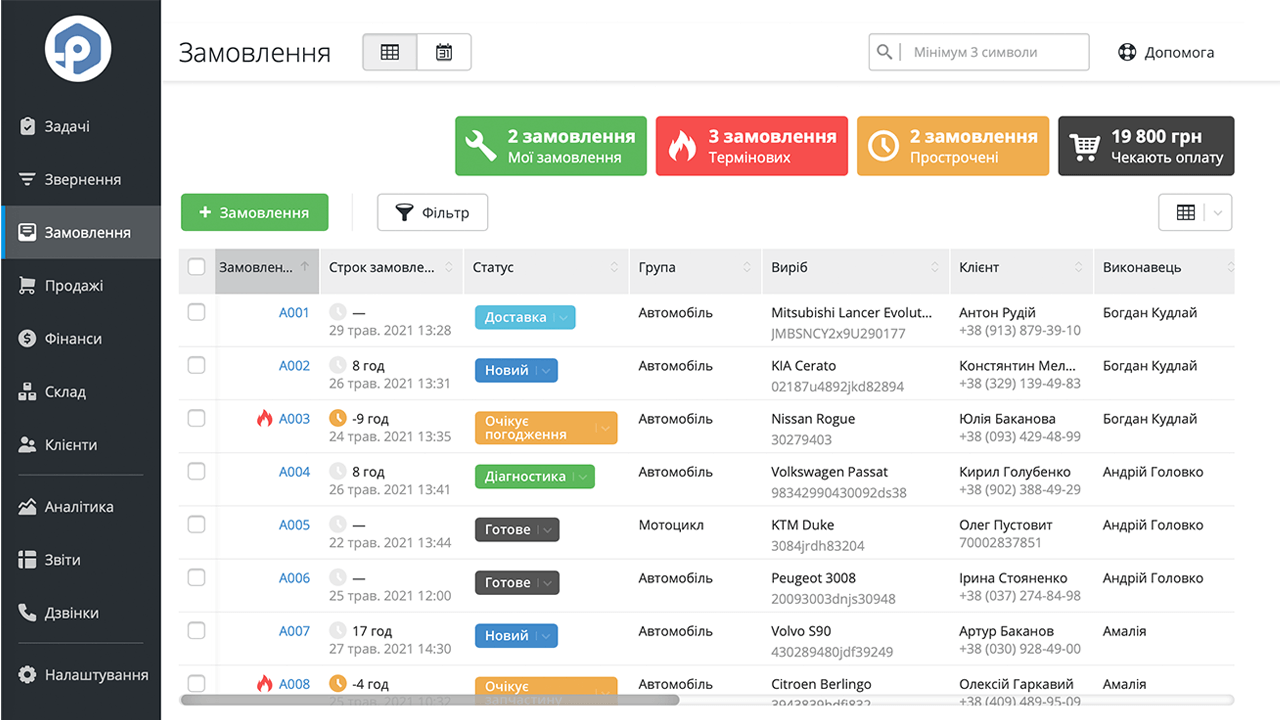Switch to table view icon
Screen dimensions: 1280x720
coord(390,52)
